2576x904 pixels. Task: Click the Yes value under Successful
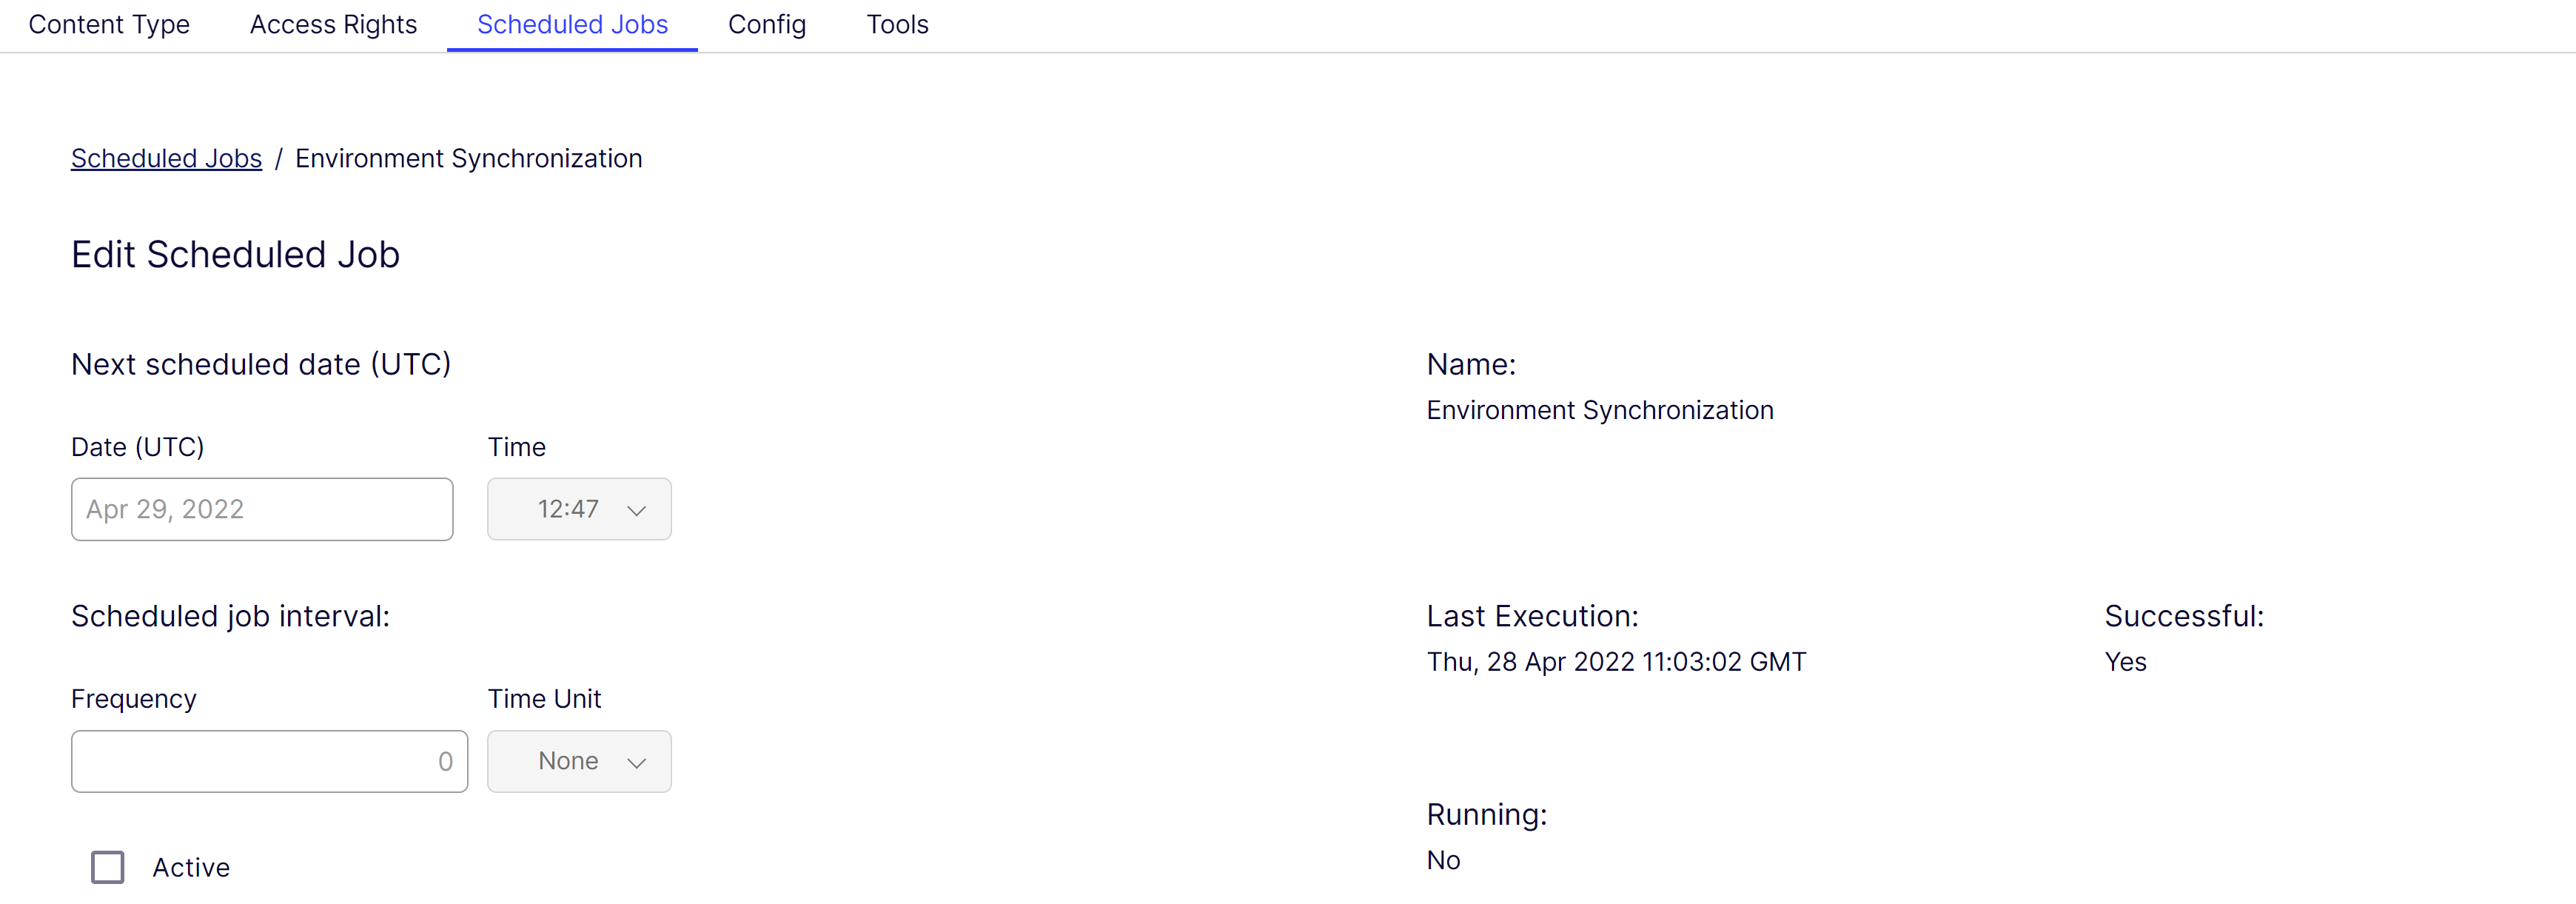point(2125,661)
